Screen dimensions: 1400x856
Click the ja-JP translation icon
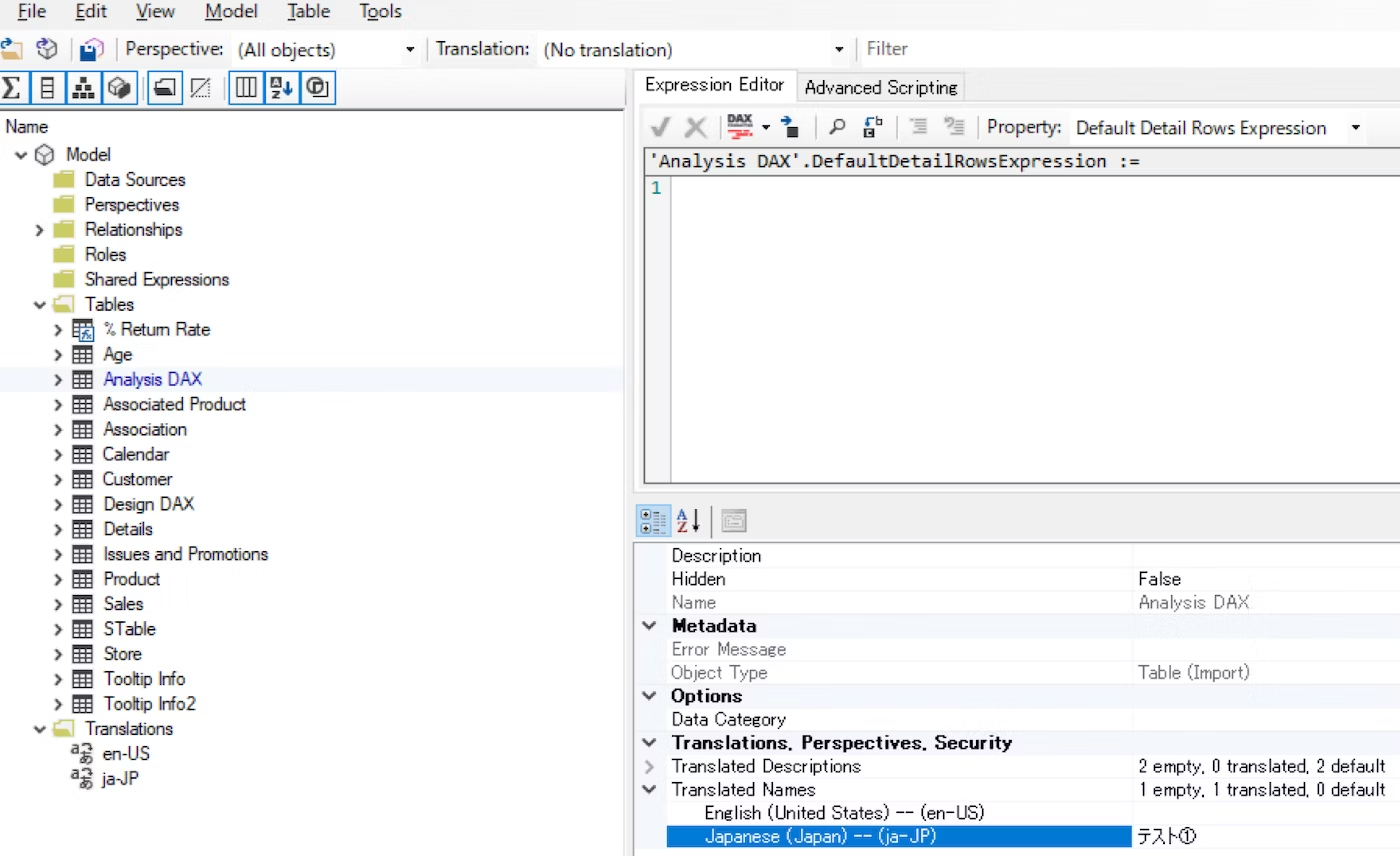click(81, 779)
